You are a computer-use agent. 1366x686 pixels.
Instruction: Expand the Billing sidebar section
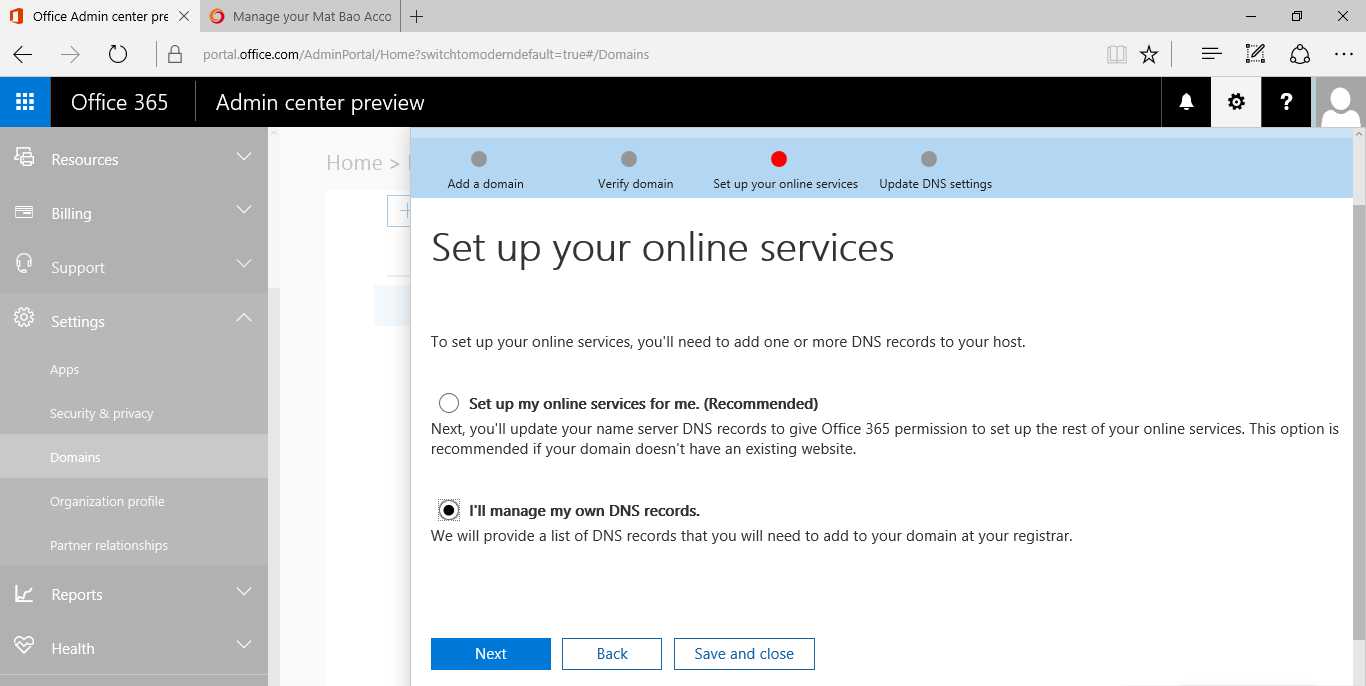point(134,213)
